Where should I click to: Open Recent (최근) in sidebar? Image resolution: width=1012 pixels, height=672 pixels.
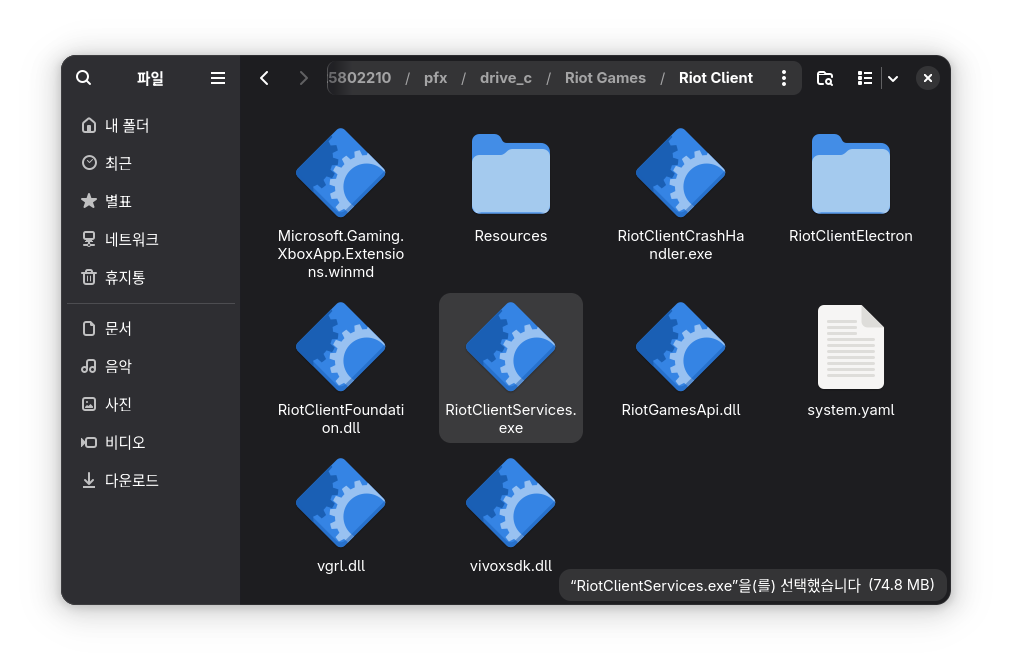click(x=118, y=163)
